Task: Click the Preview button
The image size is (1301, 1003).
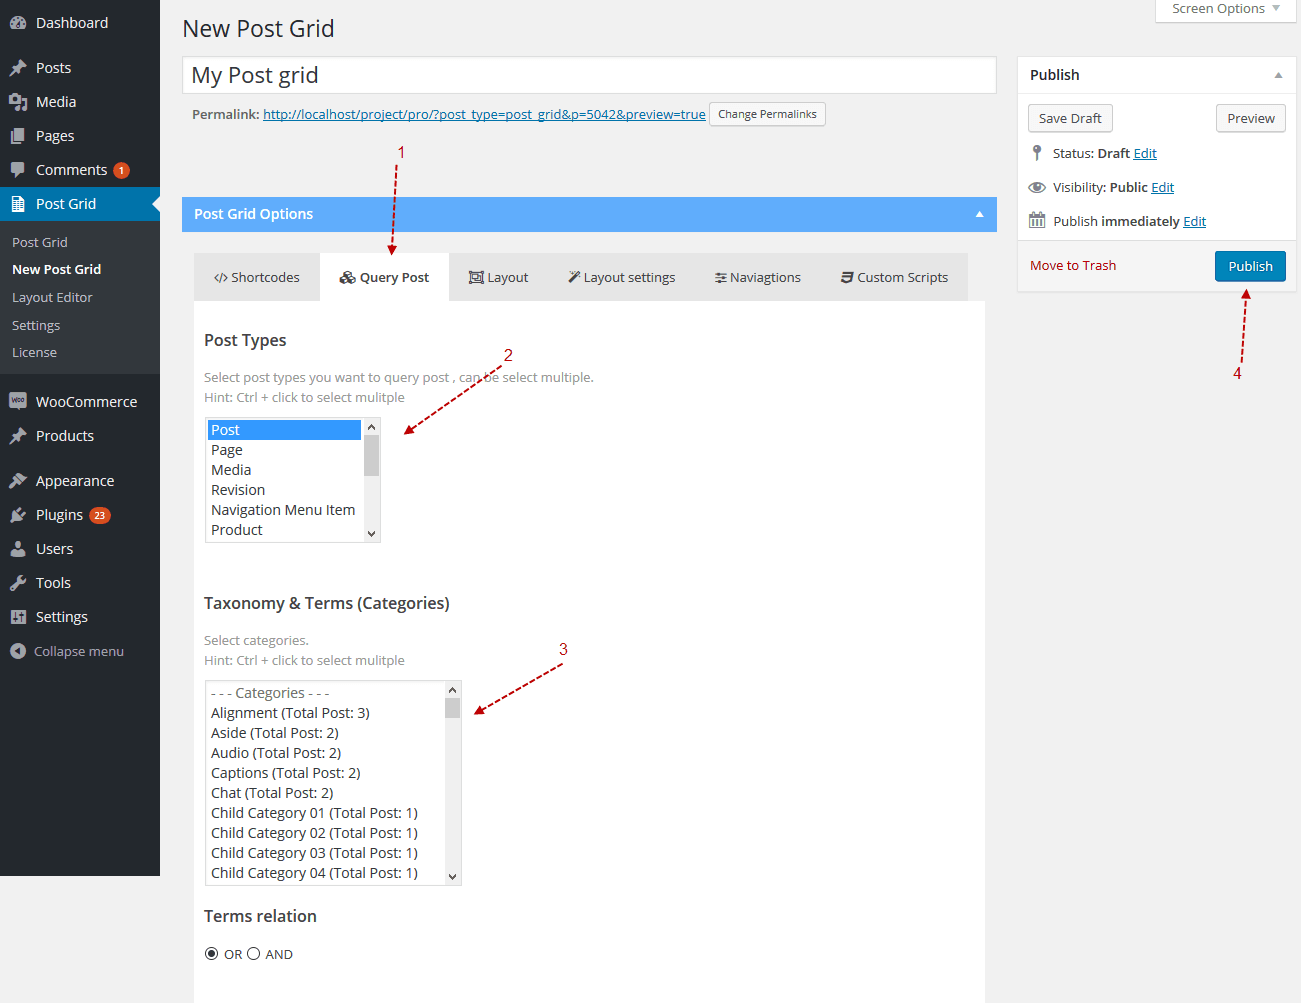Action: (x=1251, y=118)
